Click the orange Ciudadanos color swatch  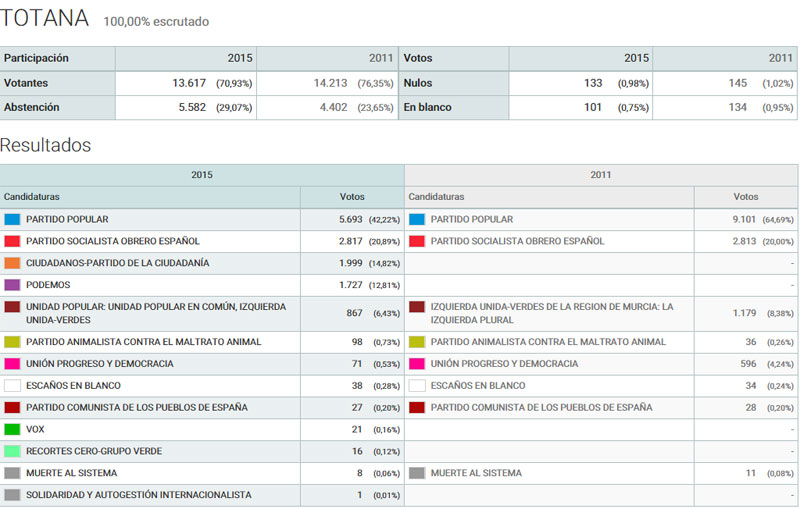pos(12,263)
